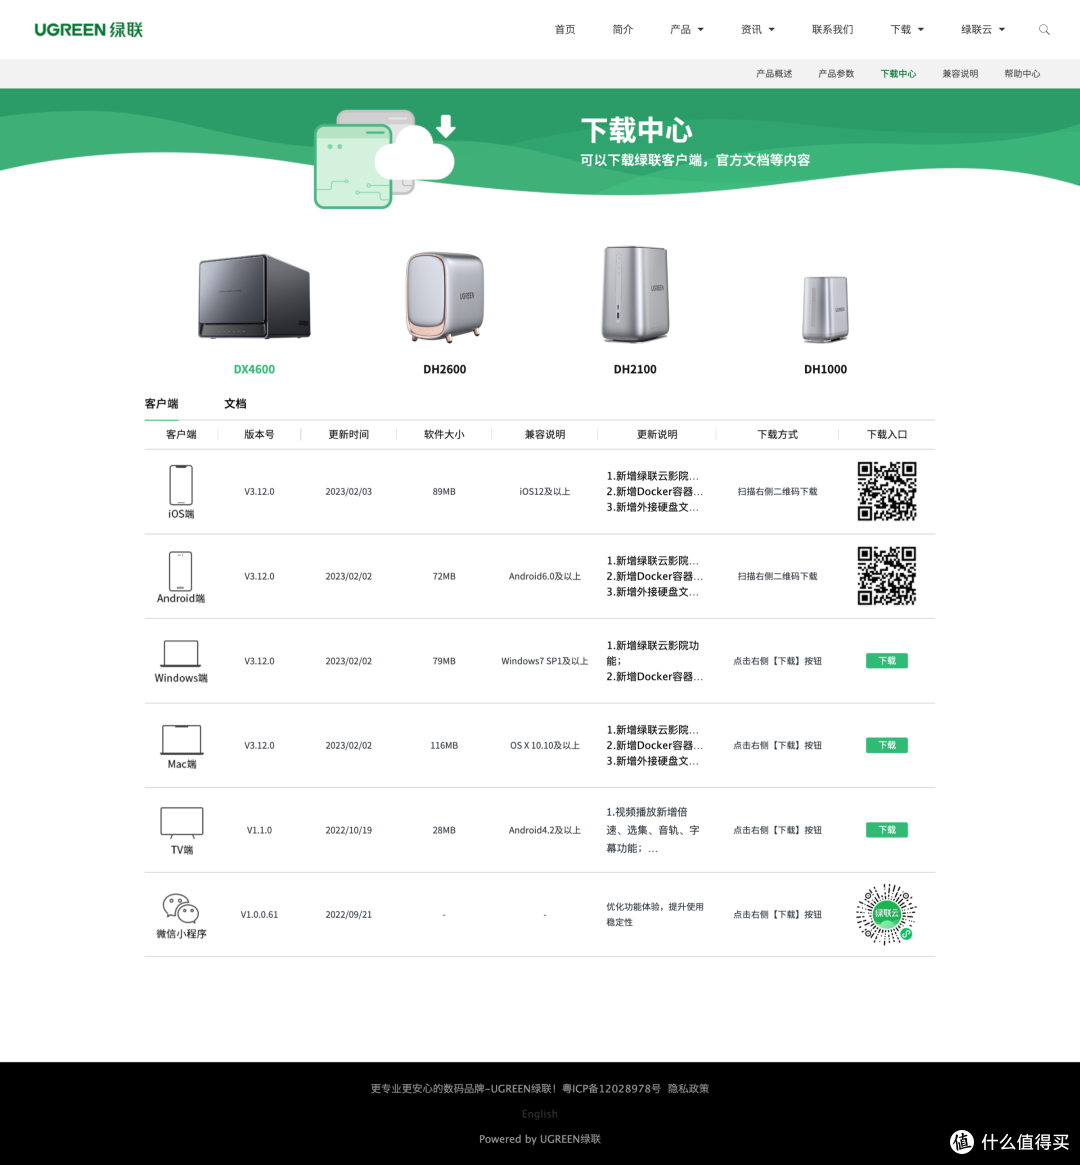Download the Mac client
Screen dimensions: 1080x1165
(887, 745)
